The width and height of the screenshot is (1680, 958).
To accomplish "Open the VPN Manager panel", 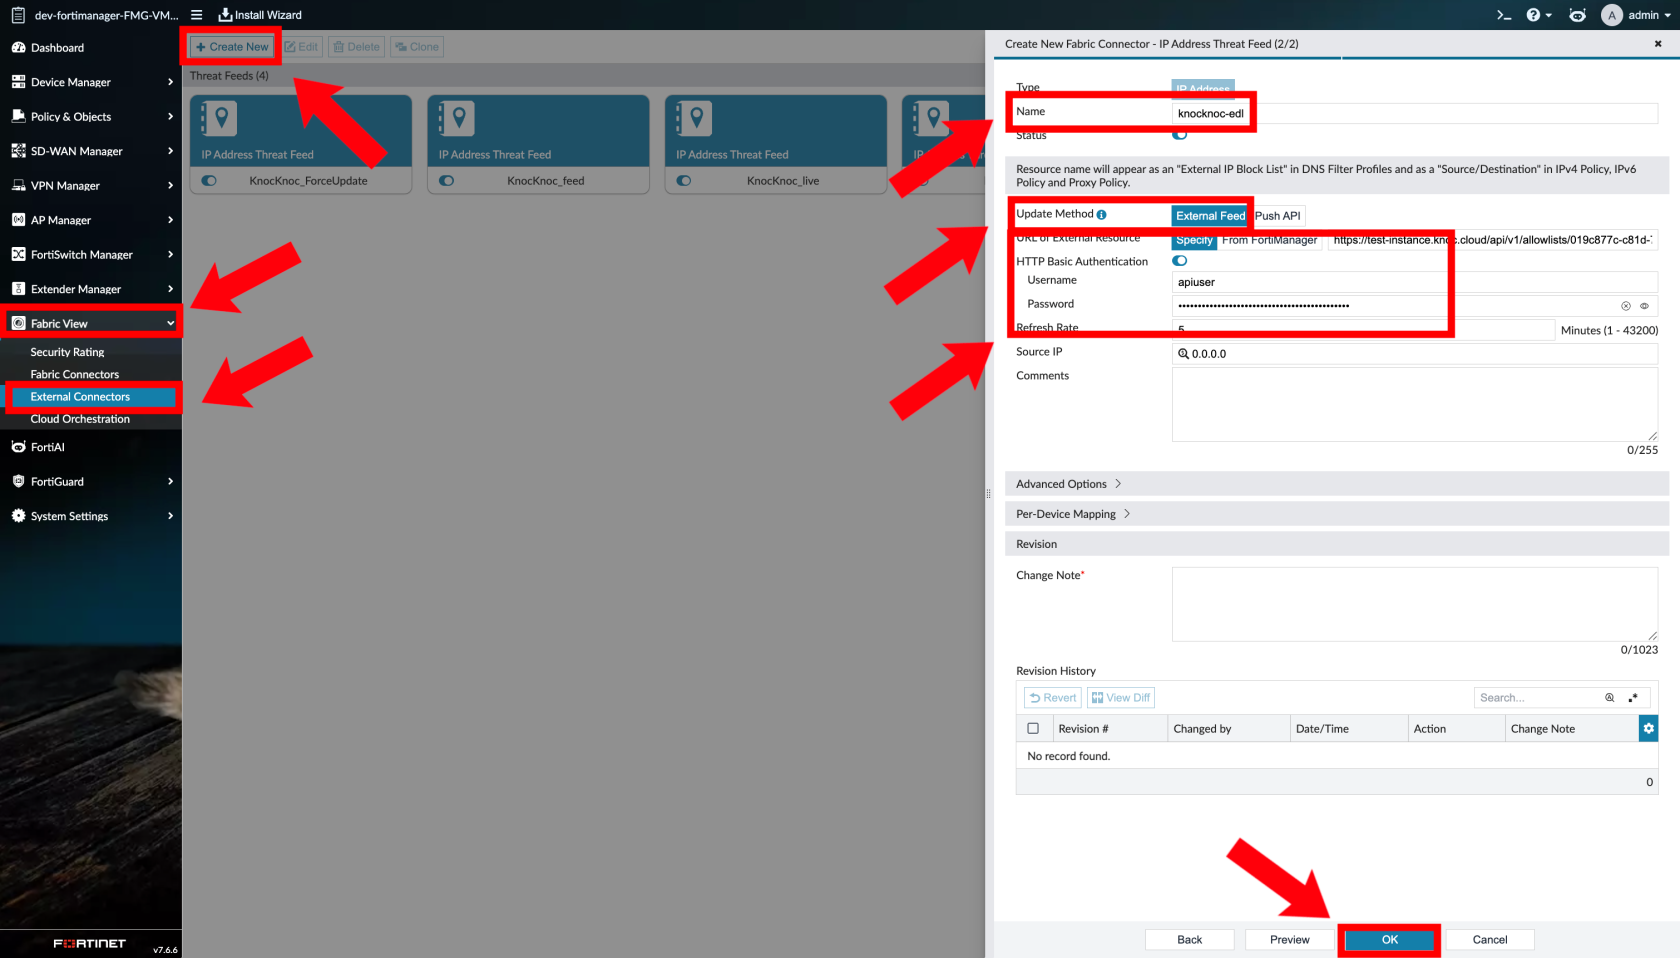I will (x=65, y=185).
